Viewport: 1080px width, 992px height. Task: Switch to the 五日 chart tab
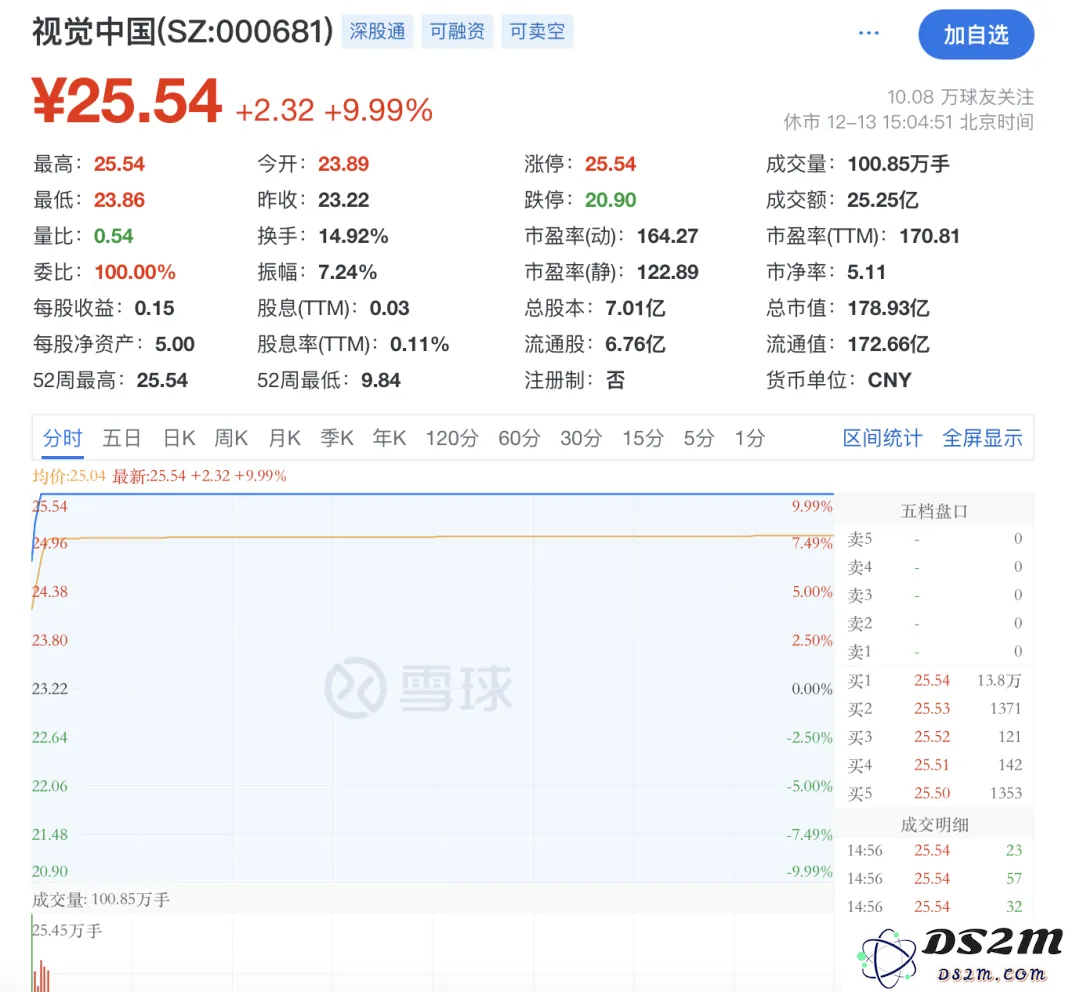[122, 438]
